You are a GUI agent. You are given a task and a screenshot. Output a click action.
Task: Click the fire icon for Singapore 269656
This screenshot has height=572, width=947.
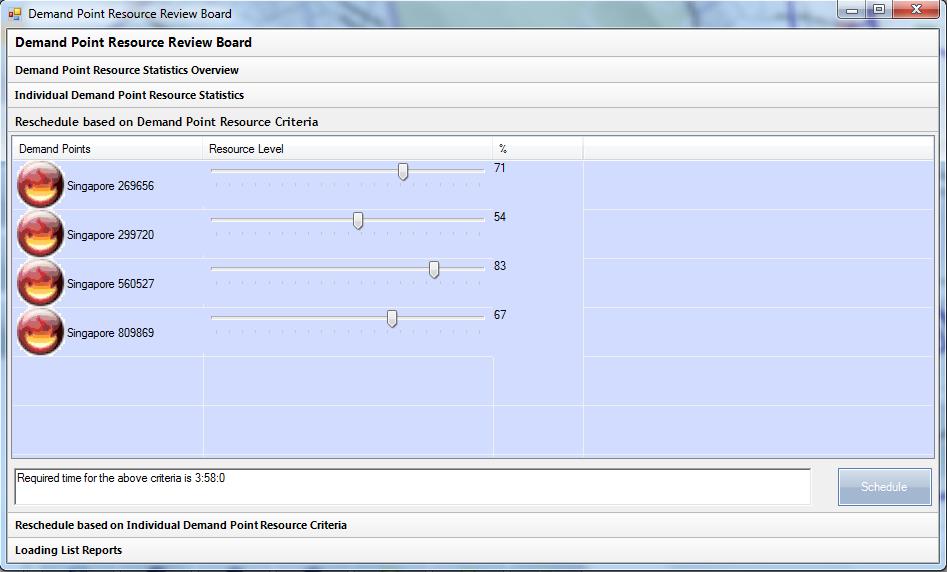click(x=40, y=185)
